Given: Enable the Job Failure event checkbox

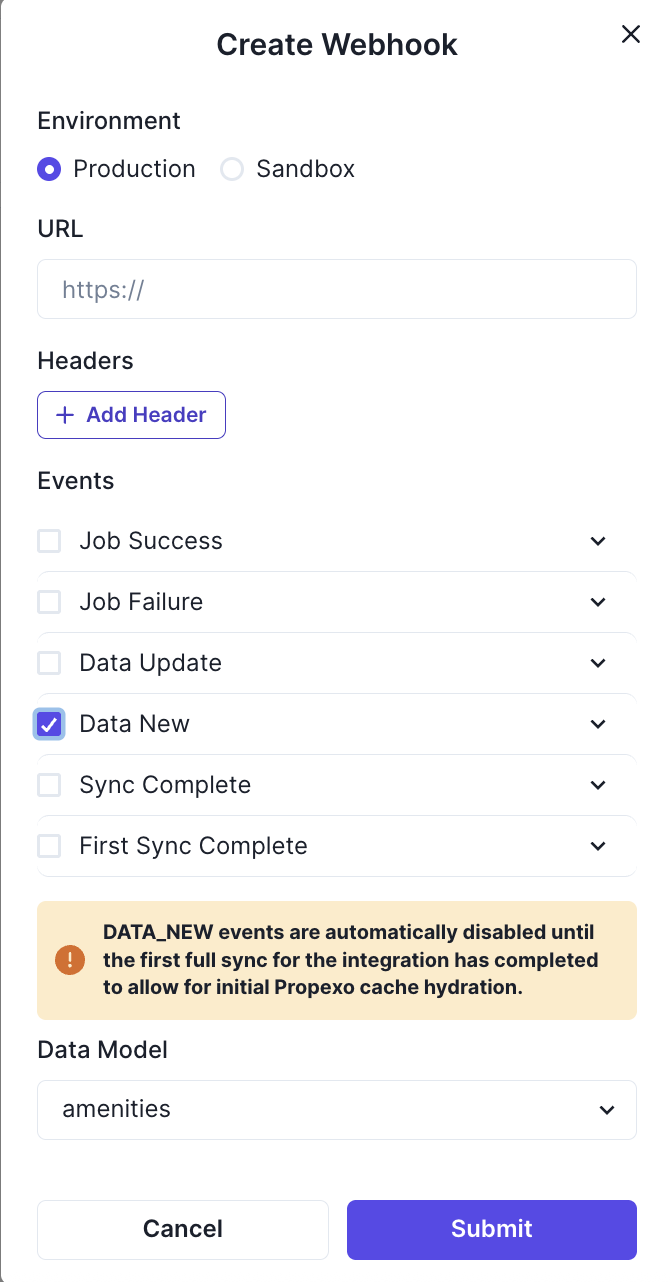Looking at the screenshot, I should point(49,602).
